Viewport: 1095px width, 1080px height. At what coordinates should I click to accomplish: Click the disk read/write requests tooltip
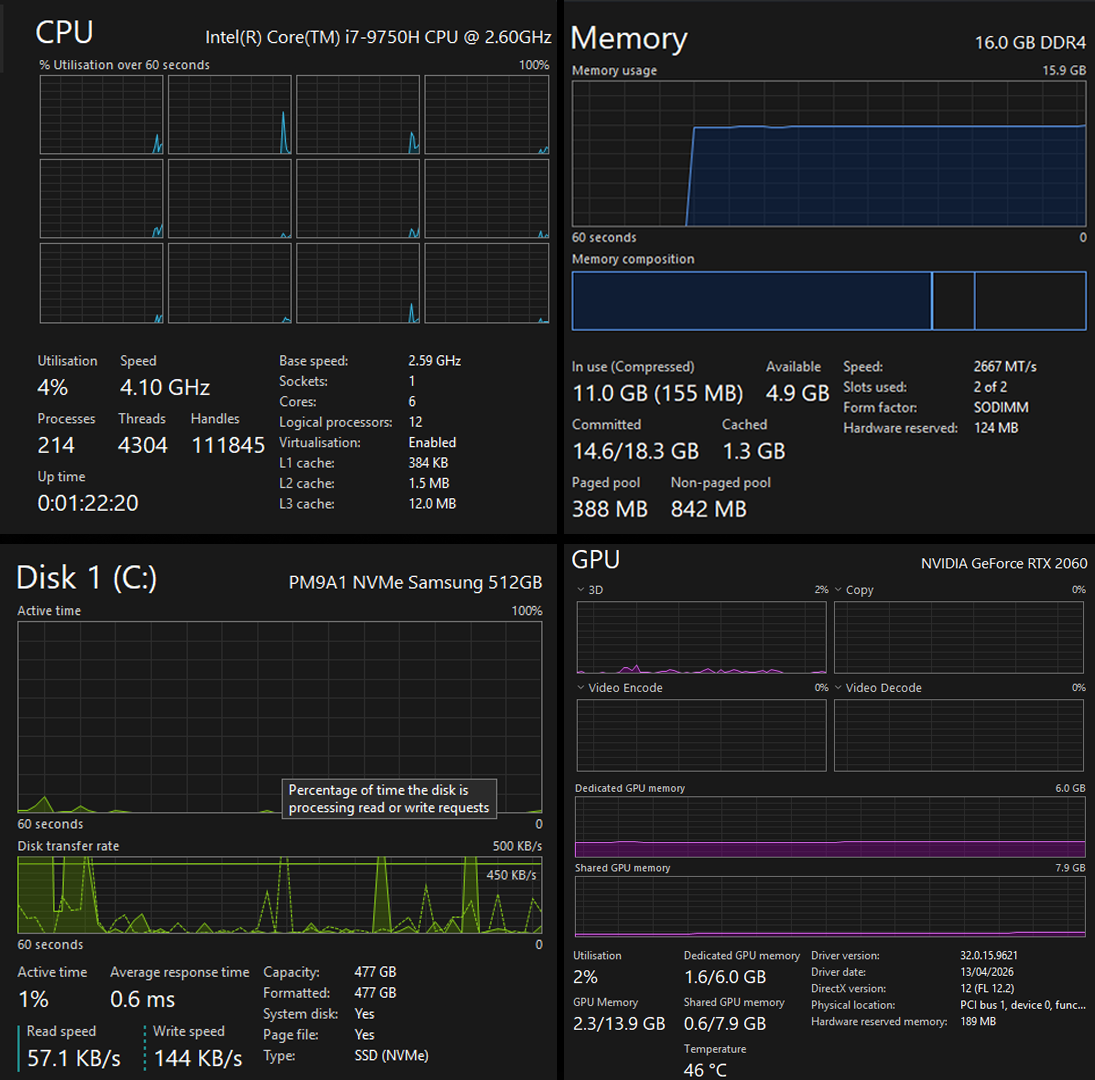pyautogui.click(x=389, y=799)
